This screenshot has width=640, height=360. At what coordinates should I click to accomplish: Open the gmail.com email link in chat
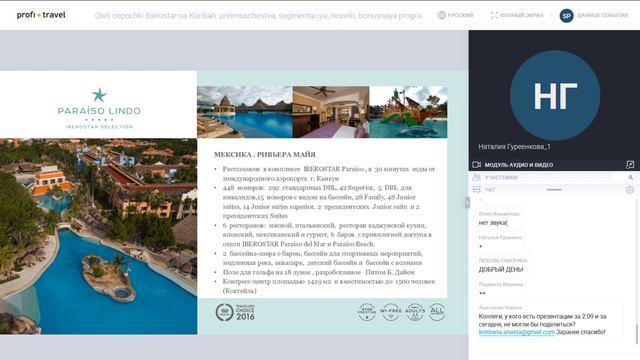[516, 332]
